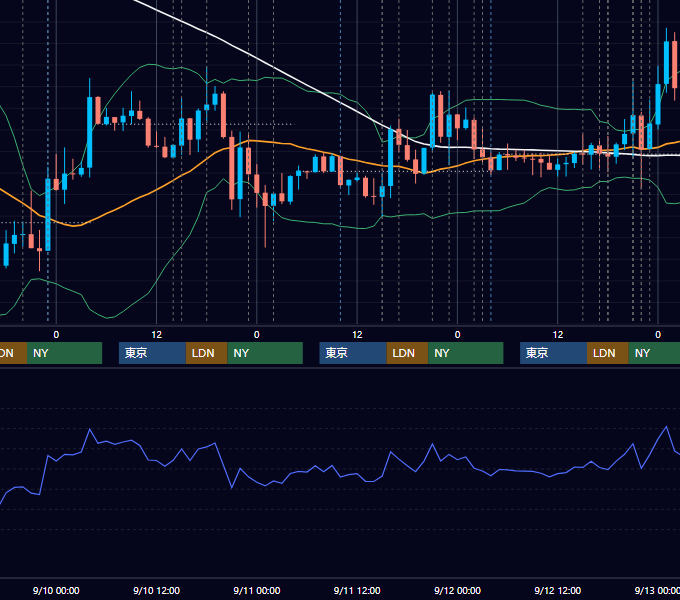
Task: Select the LDN block after the 9/11 東京 session
Action: click(407, 353)
